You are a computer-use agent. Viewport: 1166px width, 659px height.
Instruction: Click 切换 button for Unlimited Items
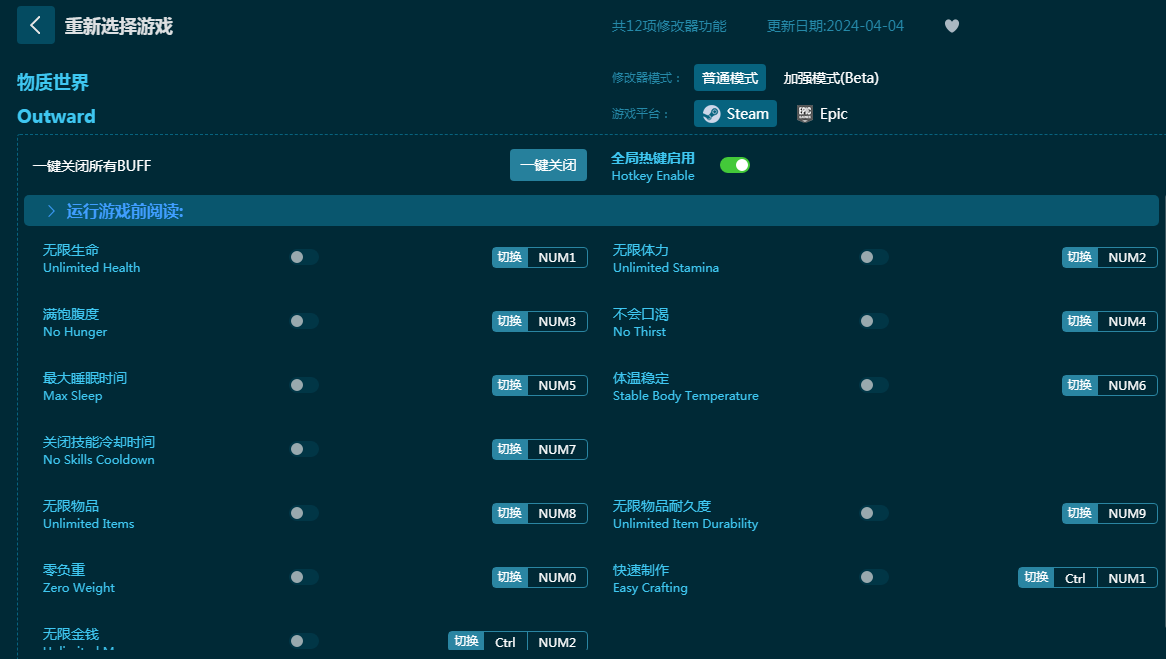pyautogui.click(x=509, y=513)
